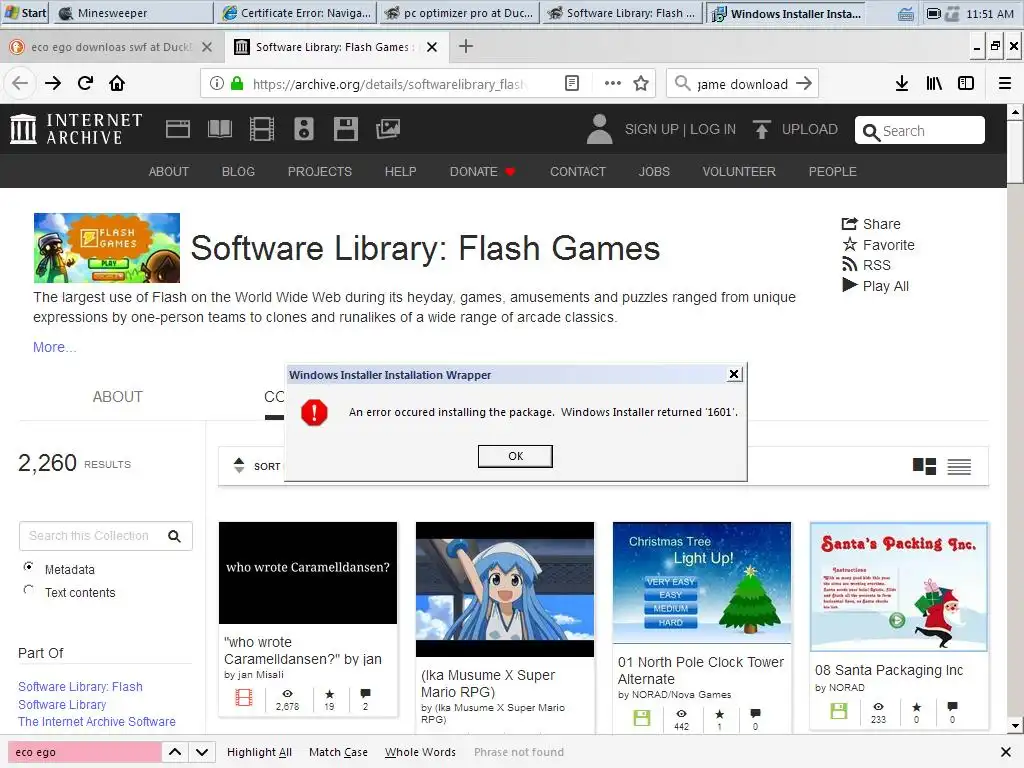1024x768 pixels.
Task: Open the Archive audio speaker icon
Action: pyautogui.click(x=304, y=129)
